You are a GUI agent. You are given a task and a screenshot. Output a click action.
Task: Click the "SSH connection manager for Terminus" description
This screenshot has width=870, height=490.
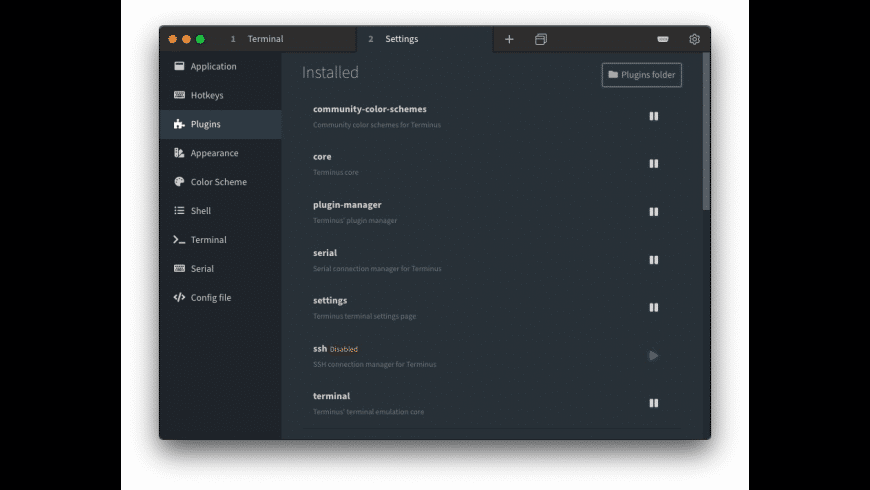(375, 365)
